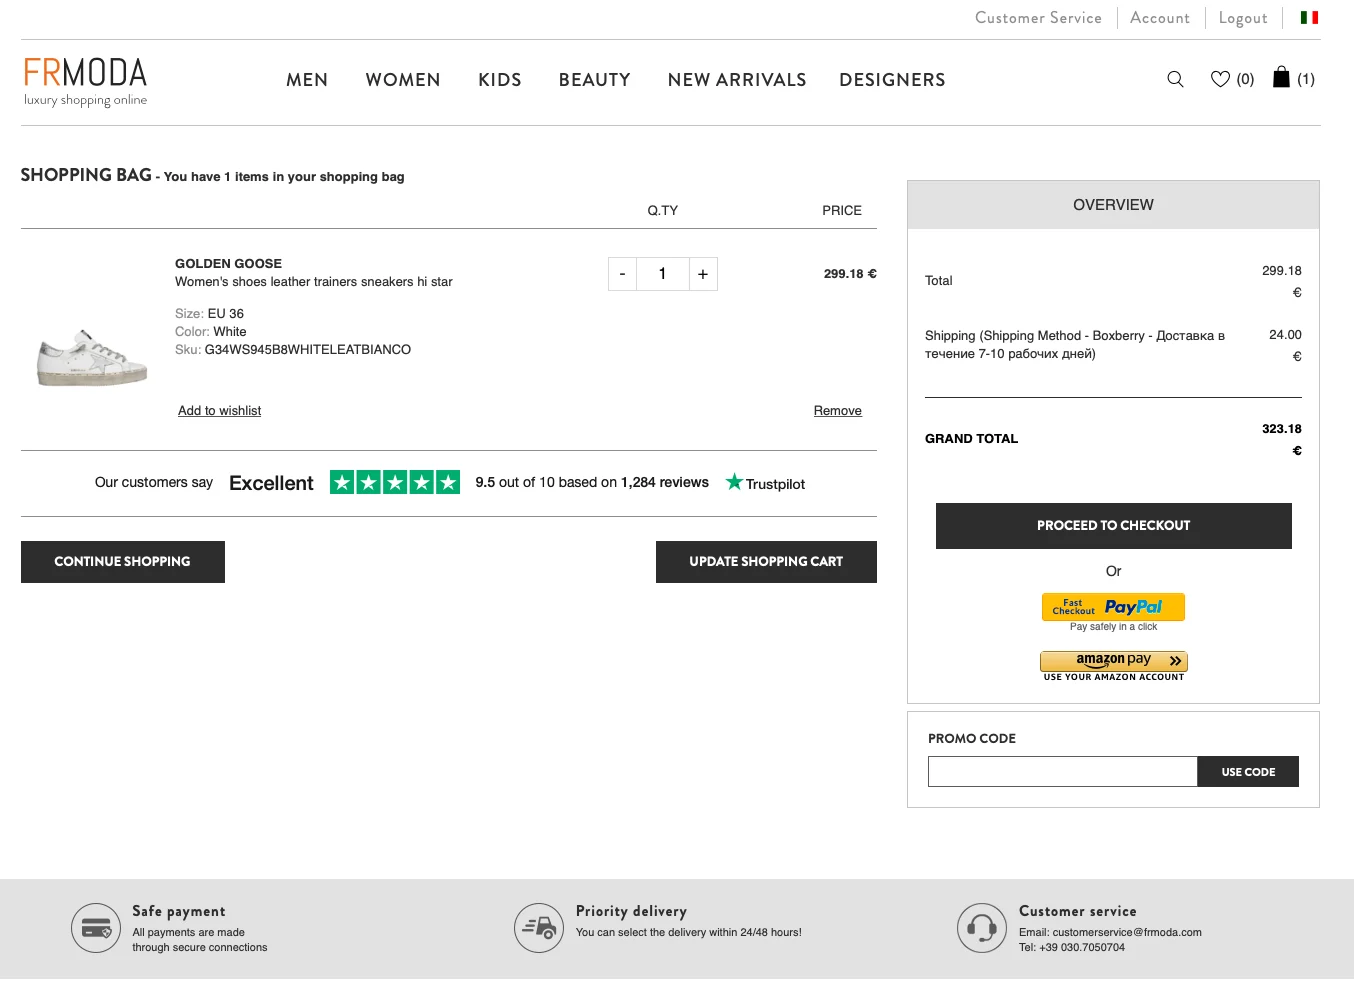Click the Tel +39 030.7050704 text
Screen dimensions: 1354x990
pyautogui.click(x=1072, y=948)
